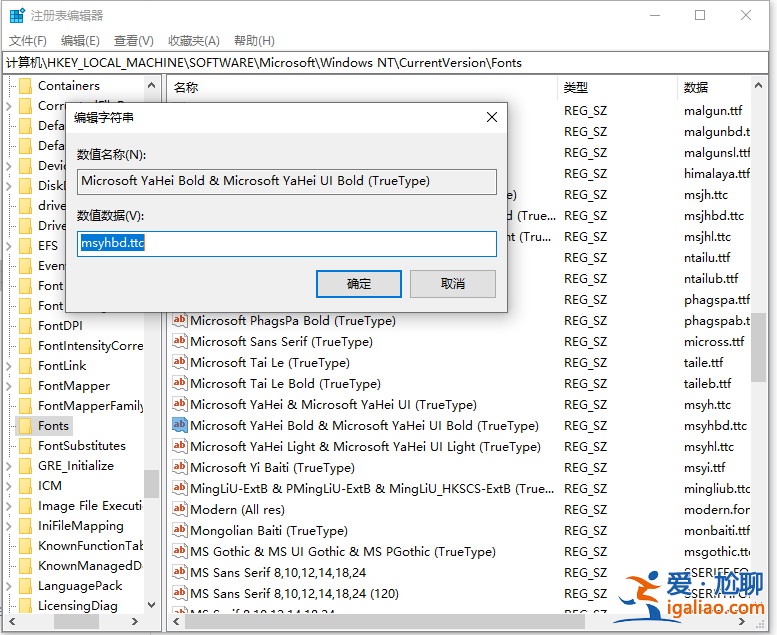Click tree pane scroll-down arrow
777x635 pixels.
(152, 605)
